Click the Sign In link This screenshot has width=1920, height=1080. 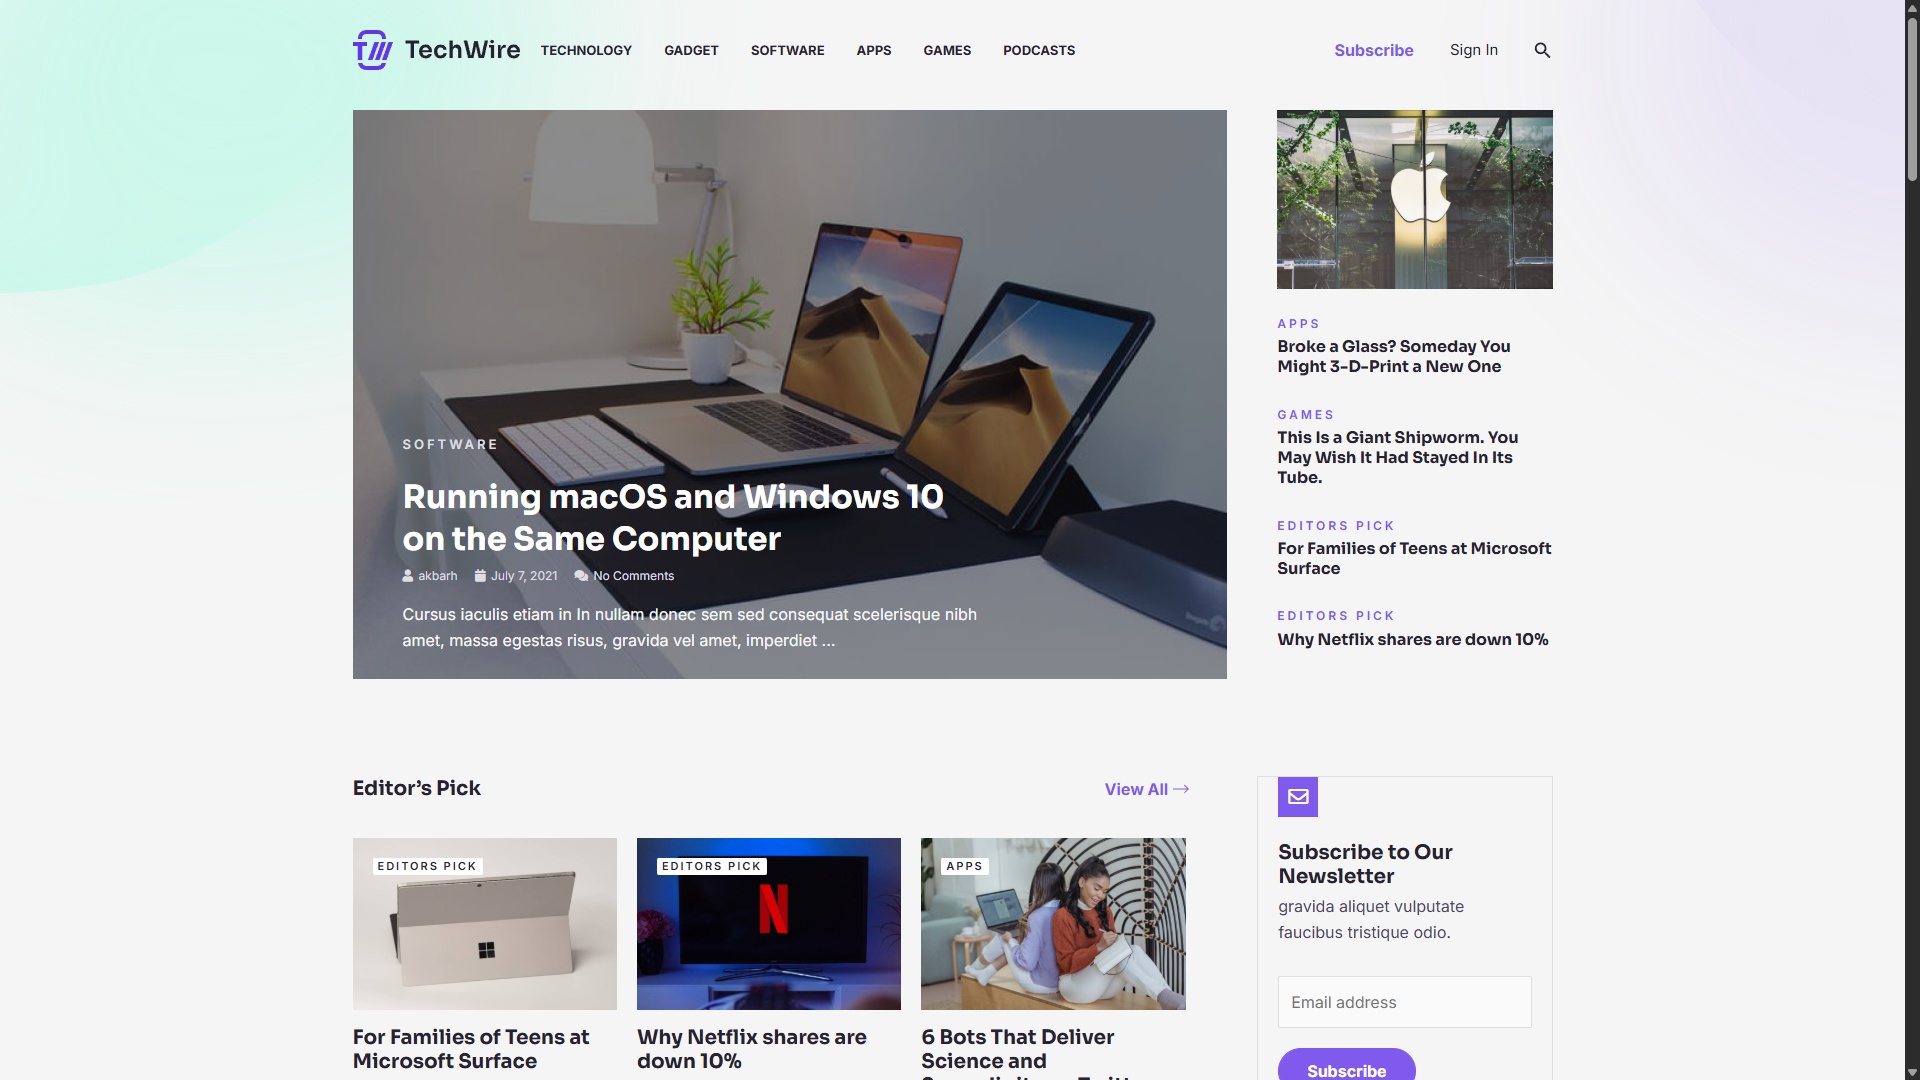pyautogui.click(x=1473, y=50)
